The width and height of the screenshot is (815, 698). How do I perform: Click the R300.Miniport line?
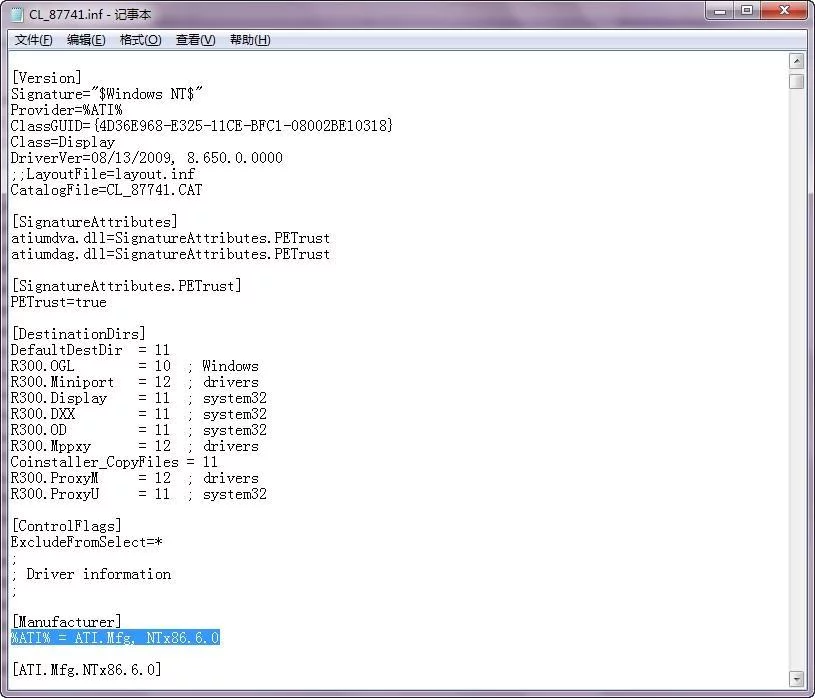tap(135, 382)
